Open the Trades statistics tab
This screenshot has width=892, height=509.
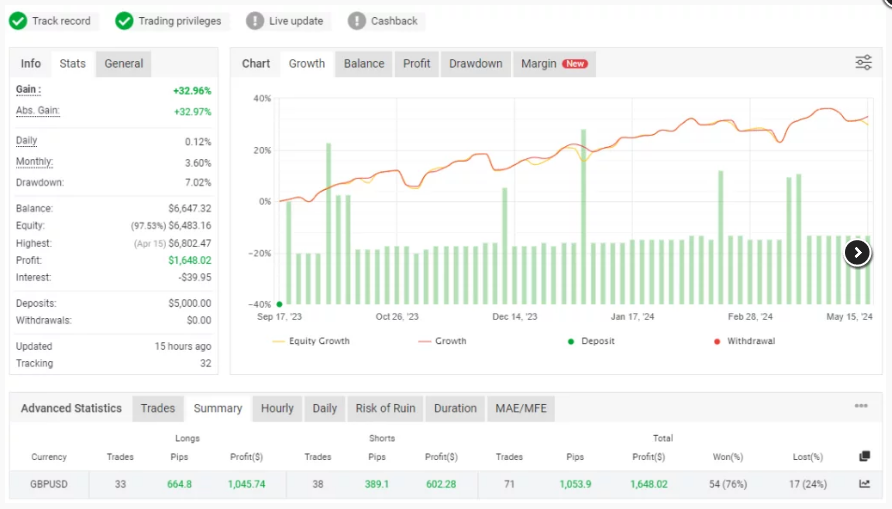click(x=158, y=408)
